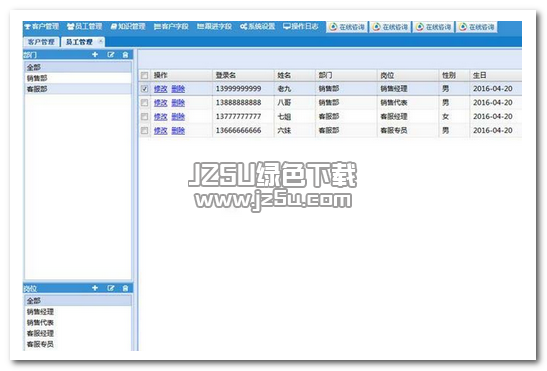Select 全部 in the 岗位 list
This screenshot has height=371, width=547.
click(78, 300)
